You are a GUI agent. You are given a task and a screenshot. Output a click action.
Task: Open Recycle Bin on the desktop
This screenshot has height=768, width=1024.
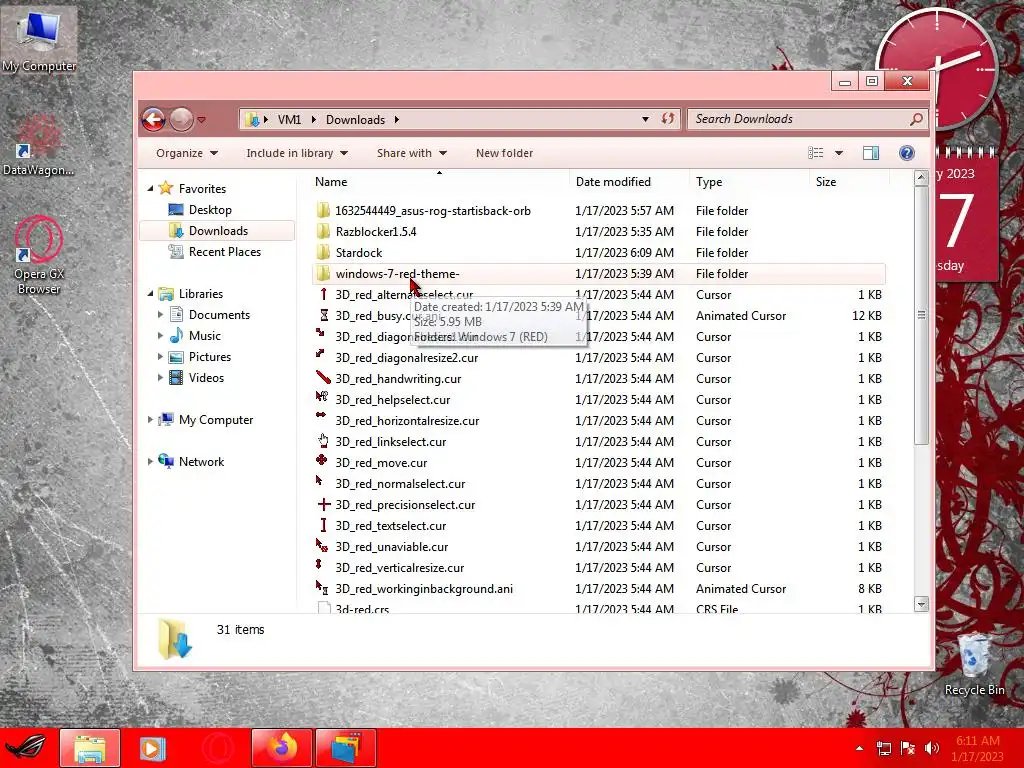[x=974, y=665]
